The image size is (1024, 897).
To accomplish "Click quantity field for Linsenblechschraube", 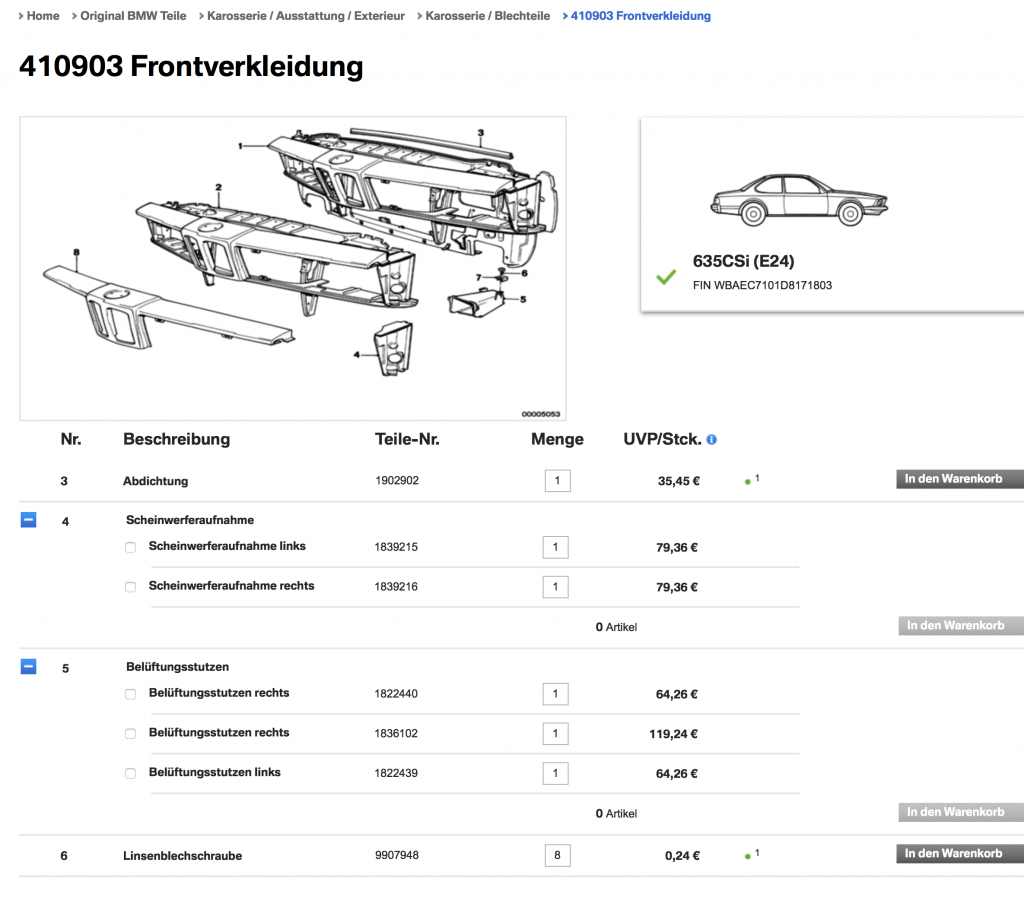I will coord(557,856).
